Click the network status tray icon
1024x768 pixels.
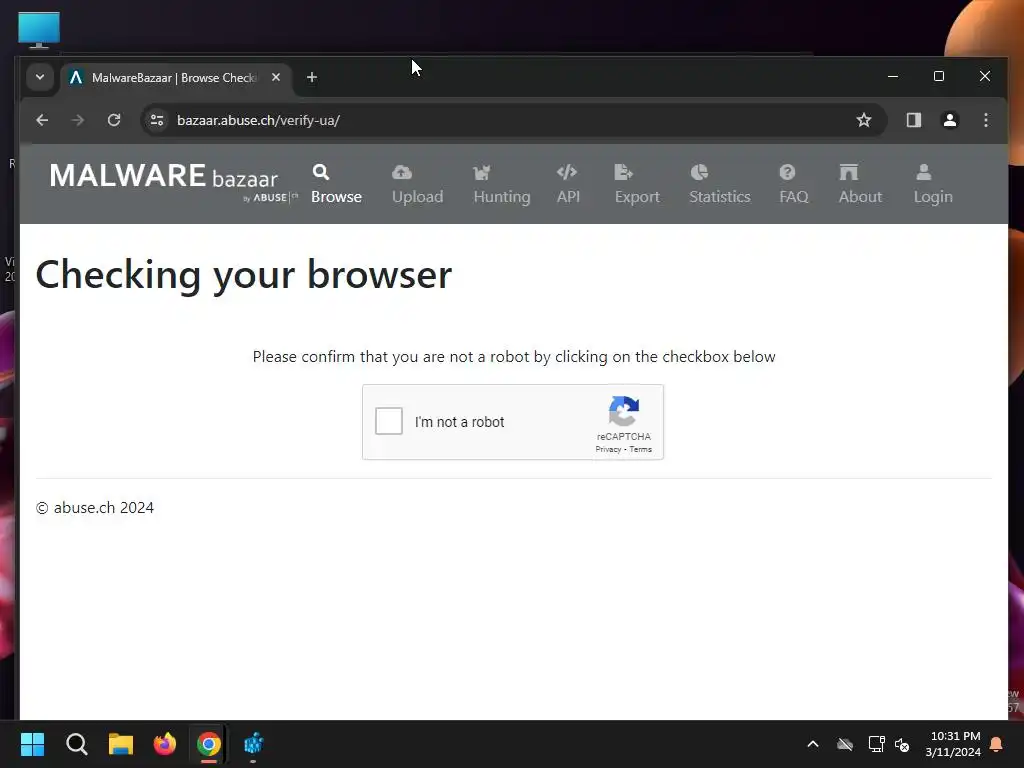click(876, 744)
